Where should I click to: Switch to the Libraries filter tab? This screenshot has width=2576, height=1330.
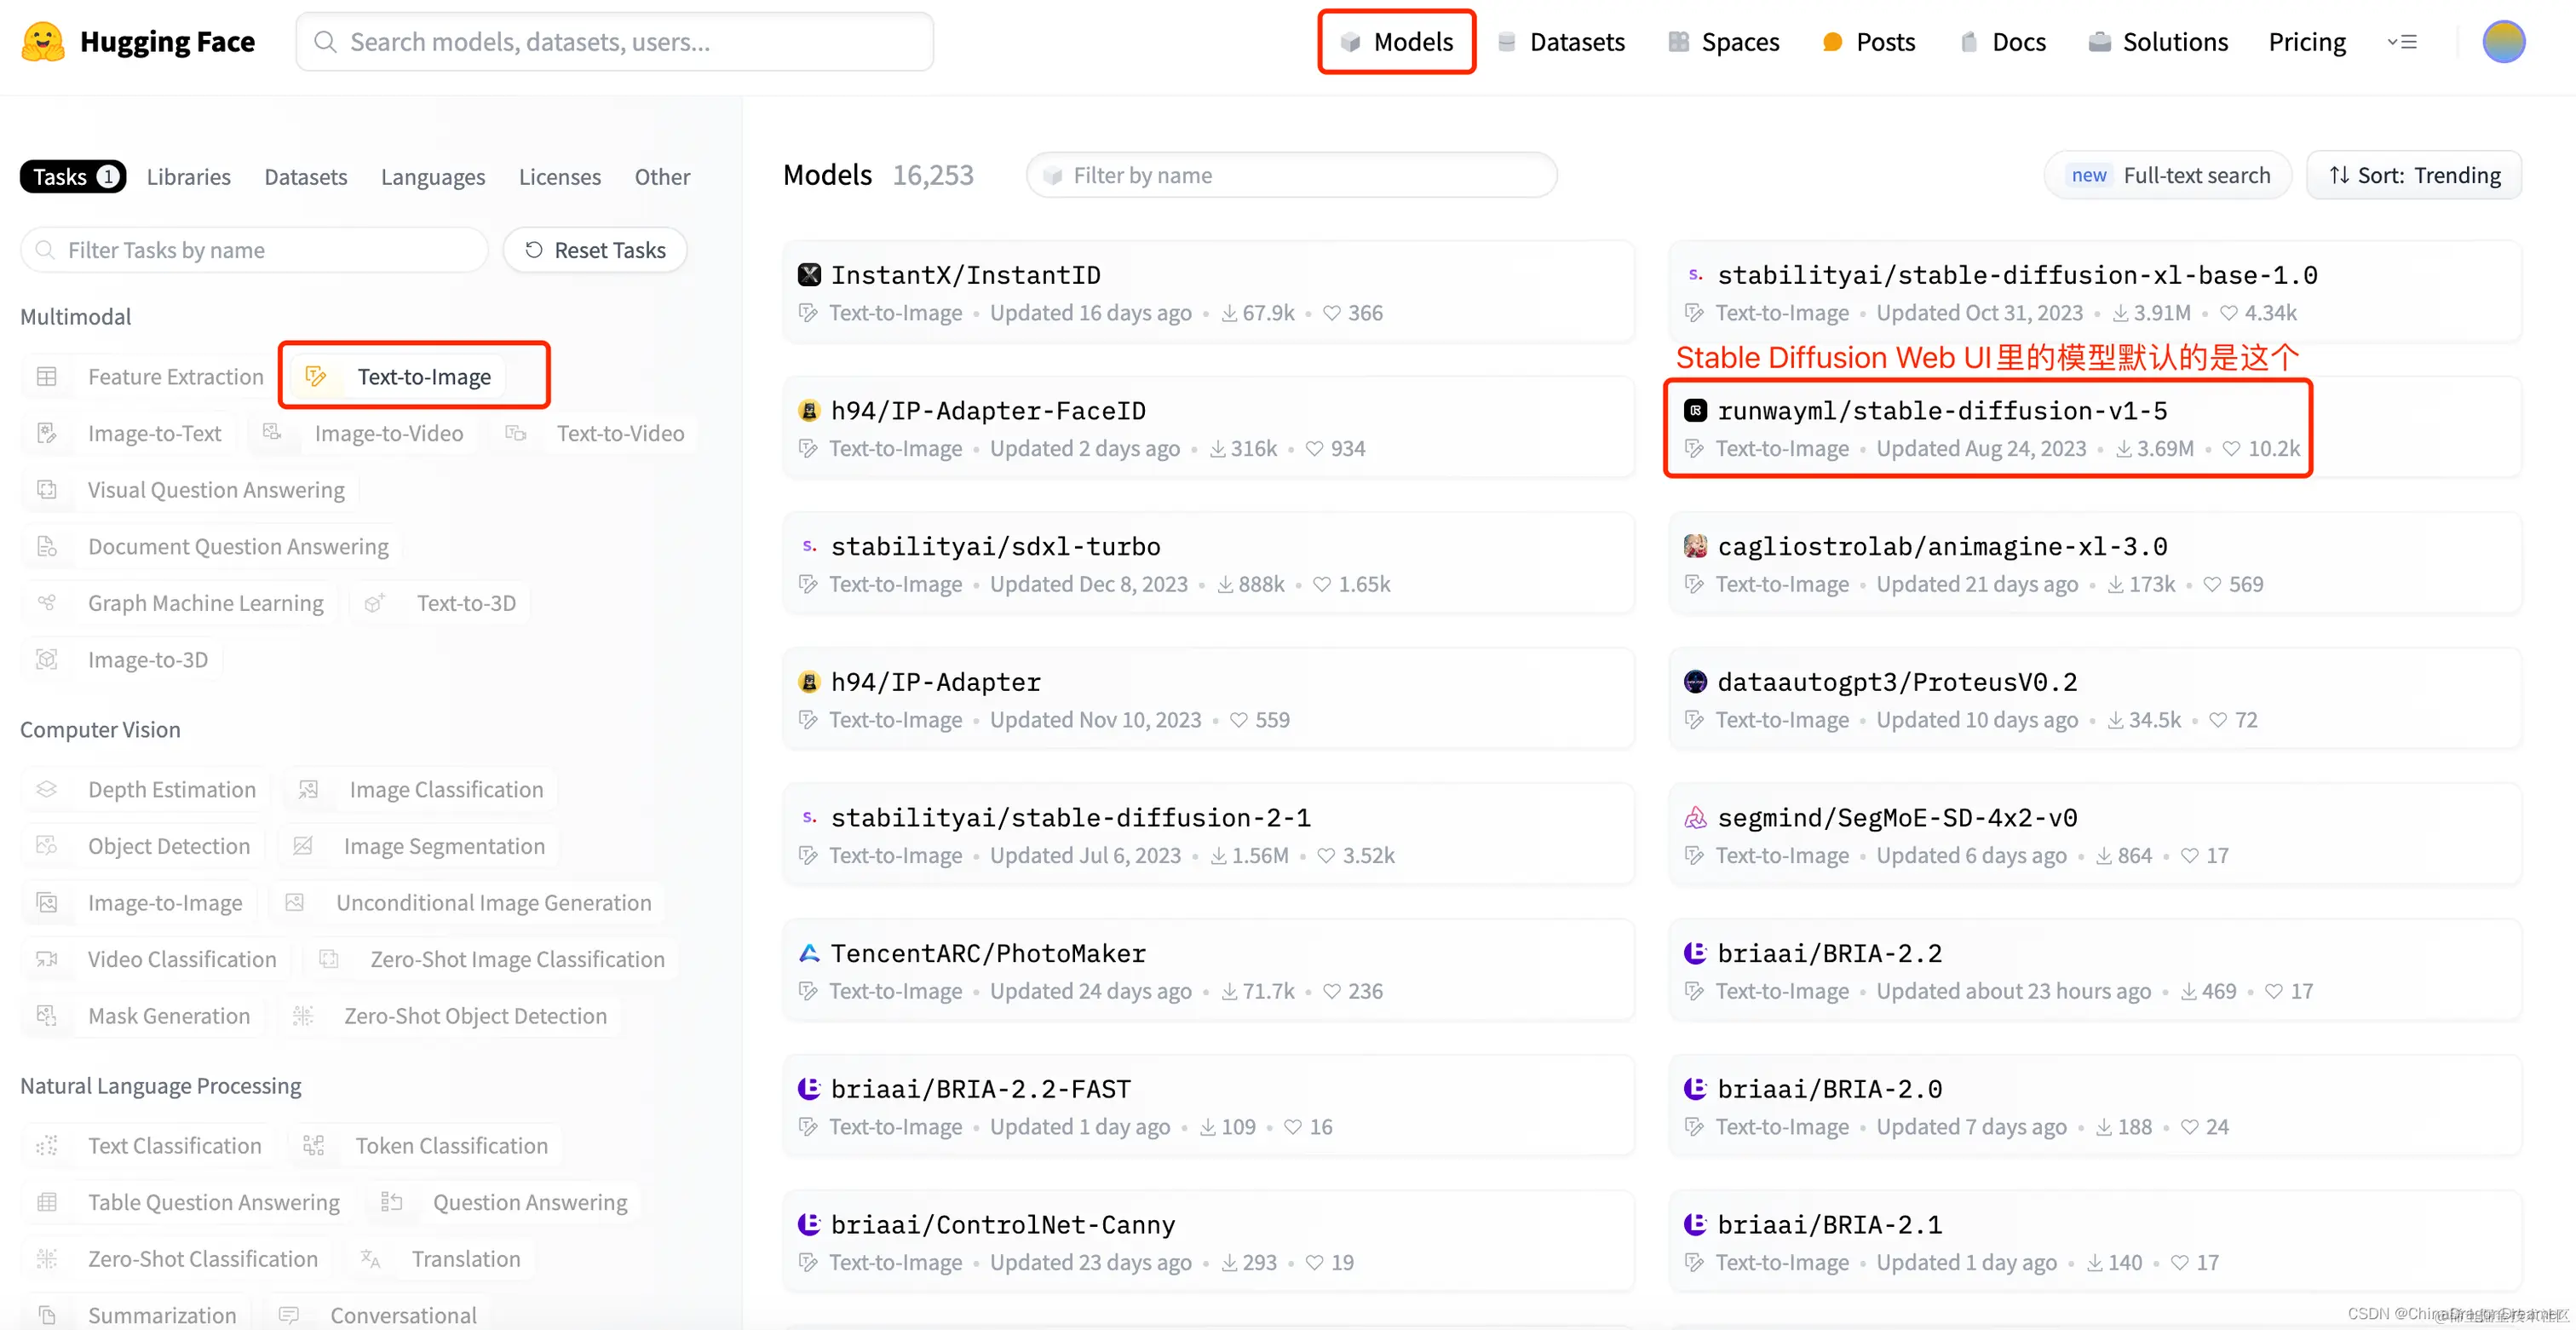tap(189, 177)
